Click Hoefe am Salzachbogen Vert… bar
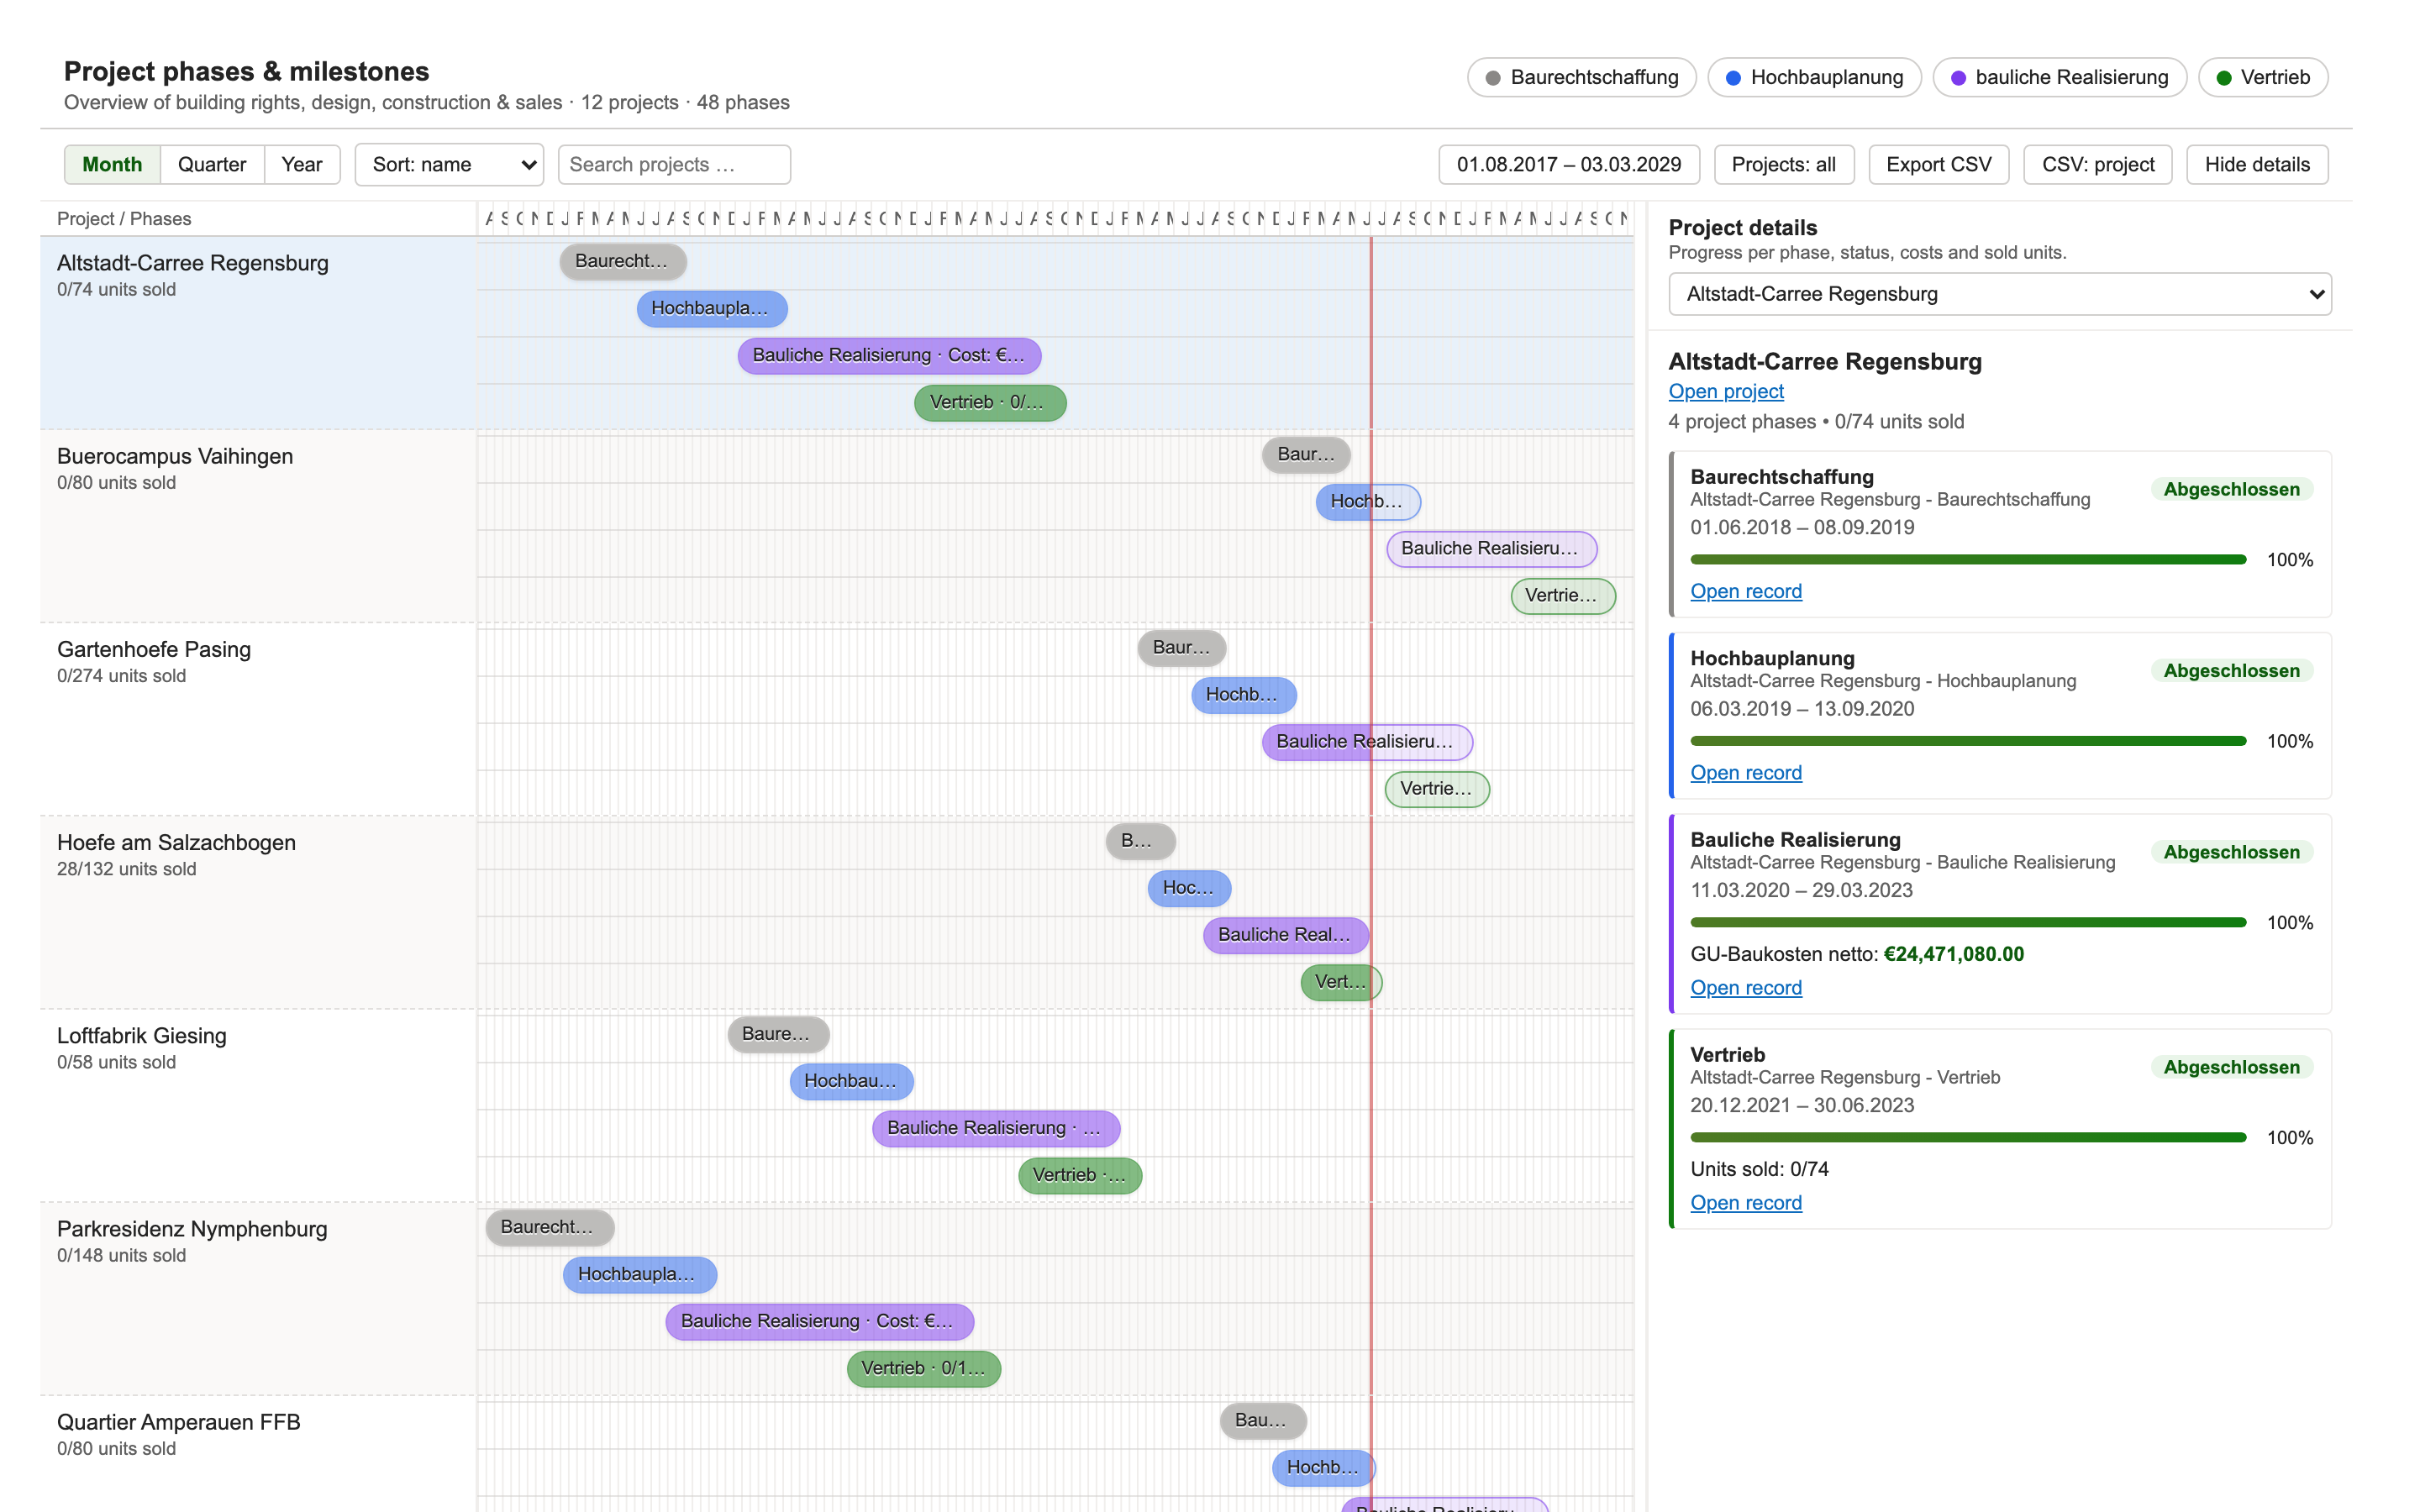The image size is (2420, 1512). (1341, 981)
